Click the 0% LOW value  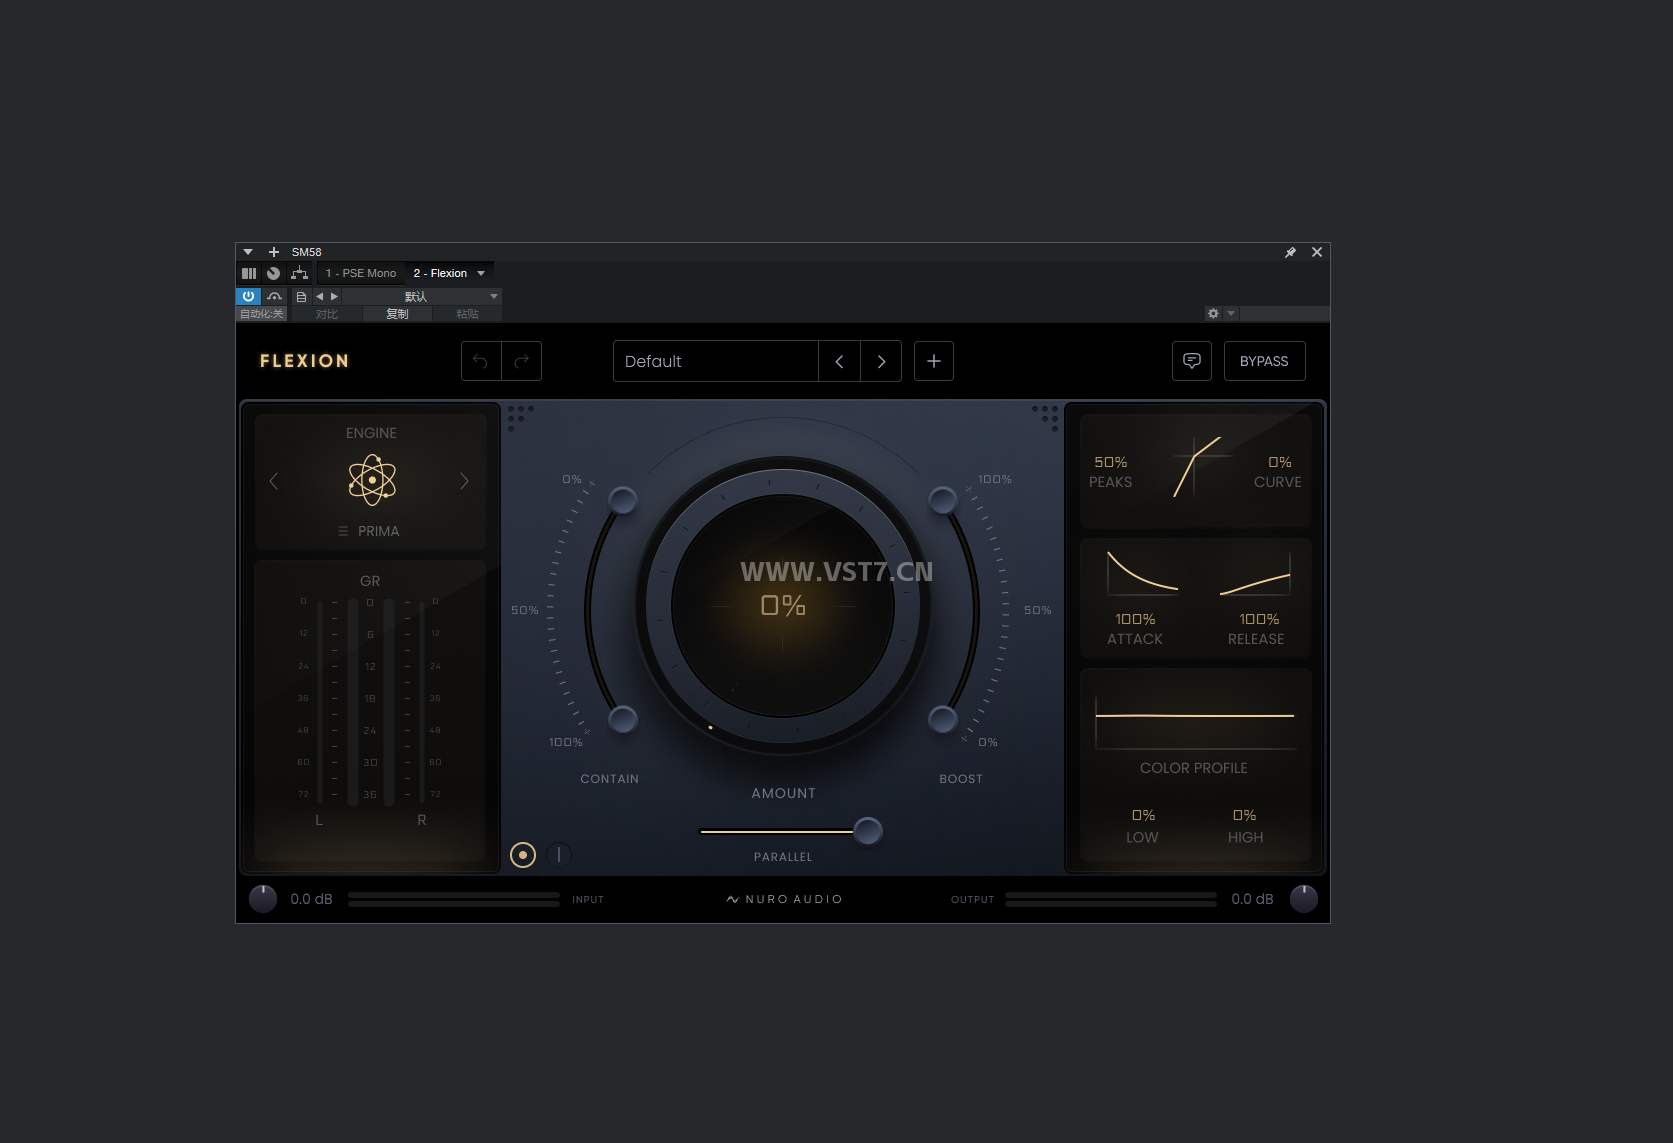1143,815
